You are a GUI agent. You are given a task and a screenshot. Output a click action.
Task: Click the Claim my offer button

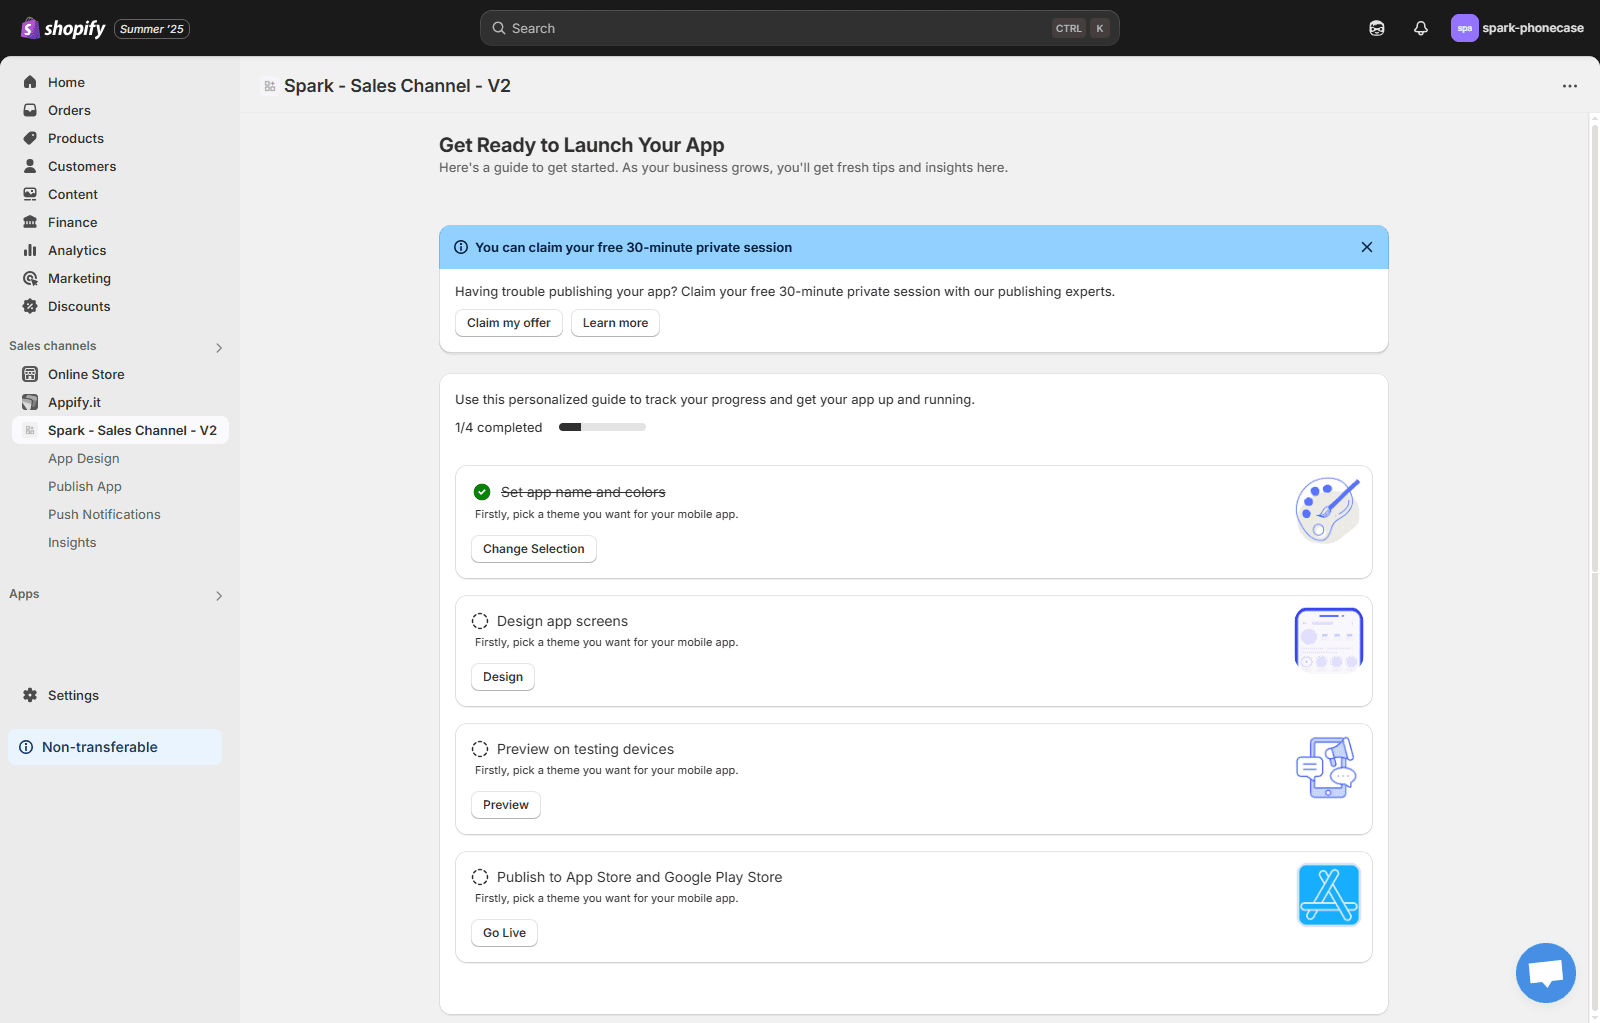coord(508,323)
